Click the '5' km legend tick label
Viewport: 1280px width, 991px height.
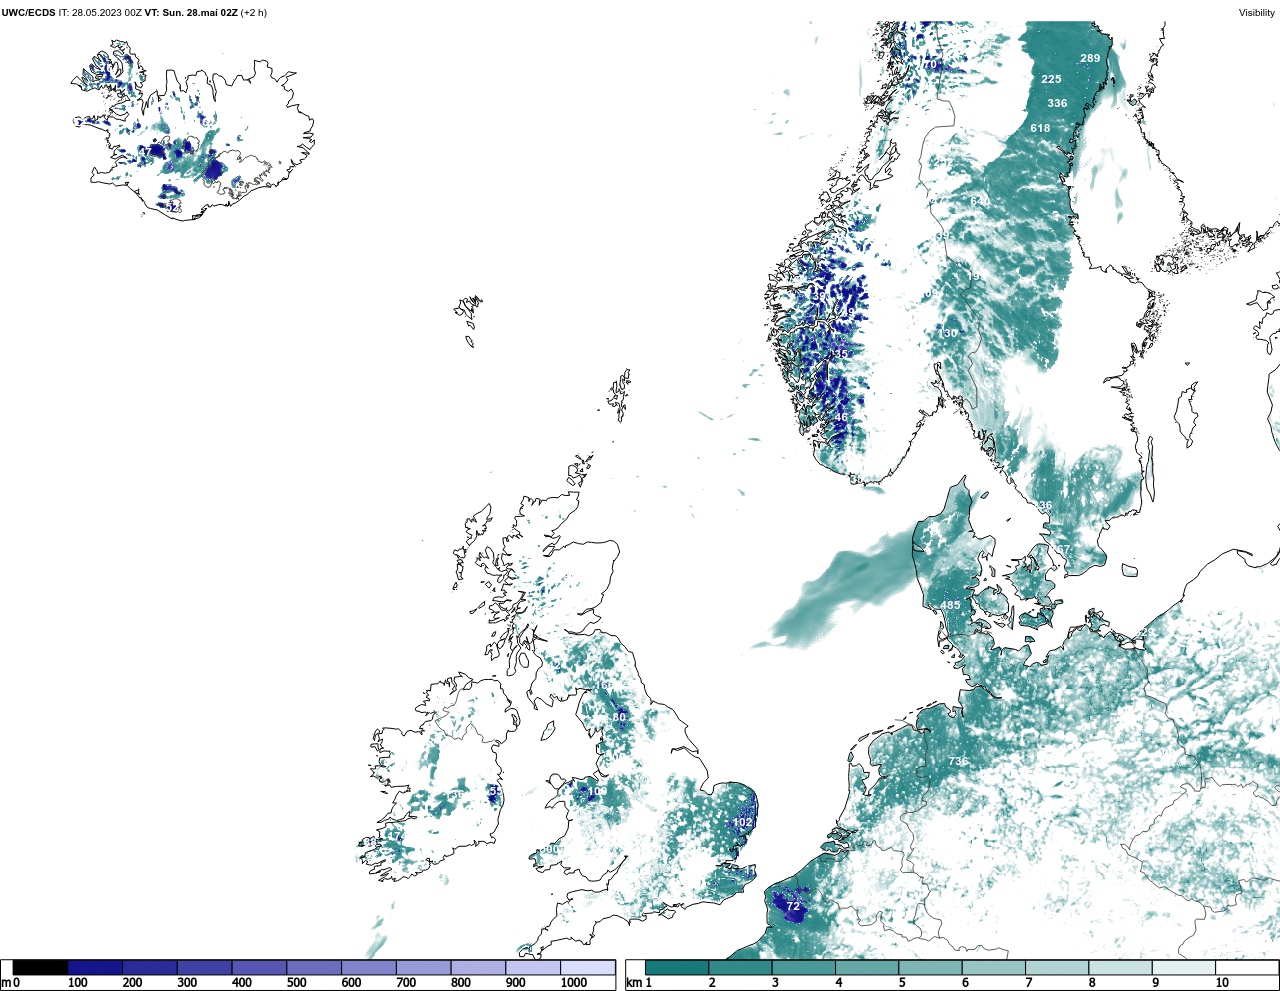(x=902, y=983)
